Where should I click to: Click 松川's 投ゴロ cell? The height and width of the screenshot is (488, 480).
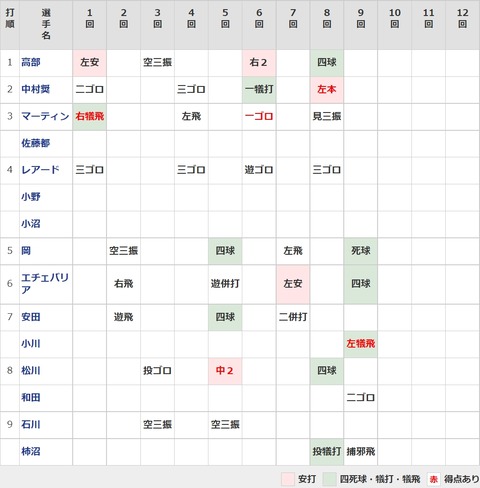point(157,371)
